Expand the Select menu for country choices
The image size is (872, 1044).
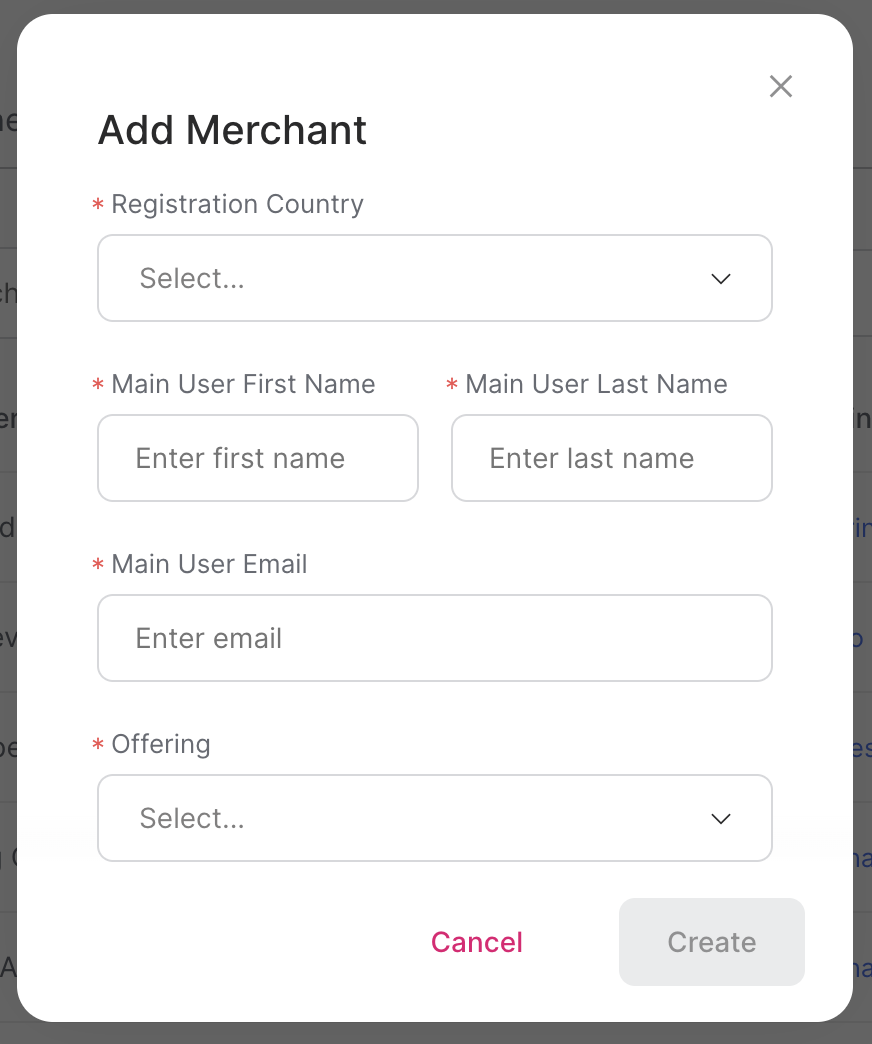point(435,278)
